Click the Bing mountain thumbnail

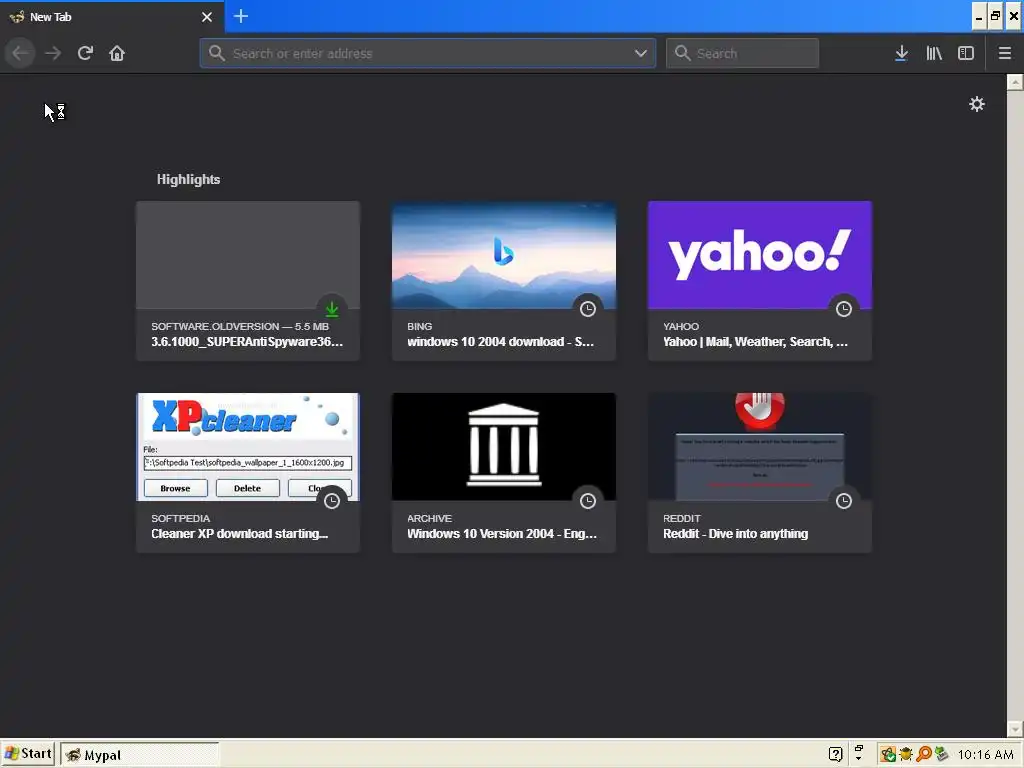point(504,255)
